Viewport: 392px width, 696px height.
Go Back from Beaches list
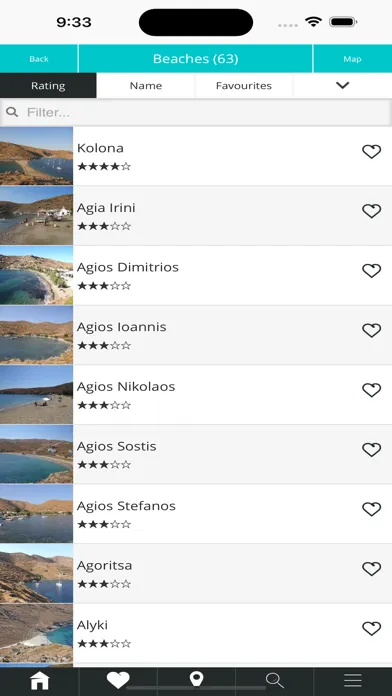click(39, 59)
